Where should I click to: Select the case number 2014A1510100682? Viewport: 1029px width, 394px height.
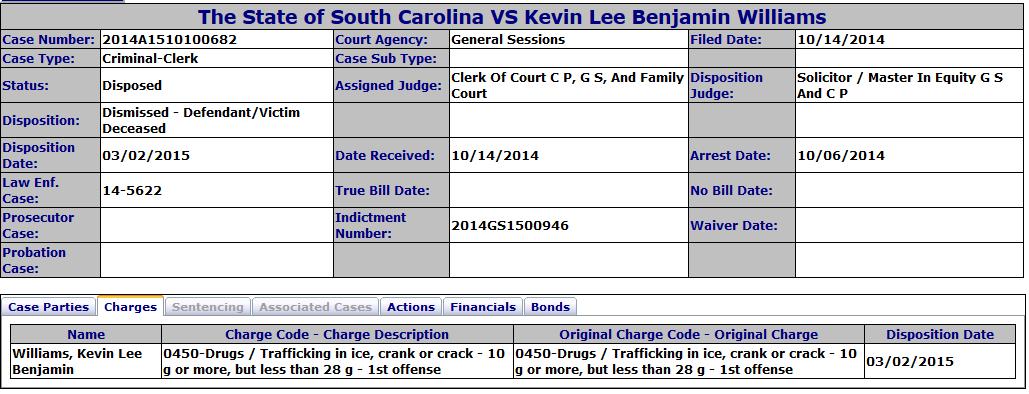(169, 39)
